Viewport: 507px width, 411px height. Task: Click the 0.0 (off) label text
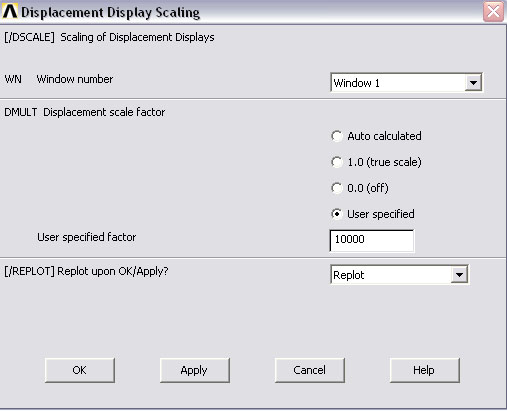pyautogui.click(x=368, y=188)
